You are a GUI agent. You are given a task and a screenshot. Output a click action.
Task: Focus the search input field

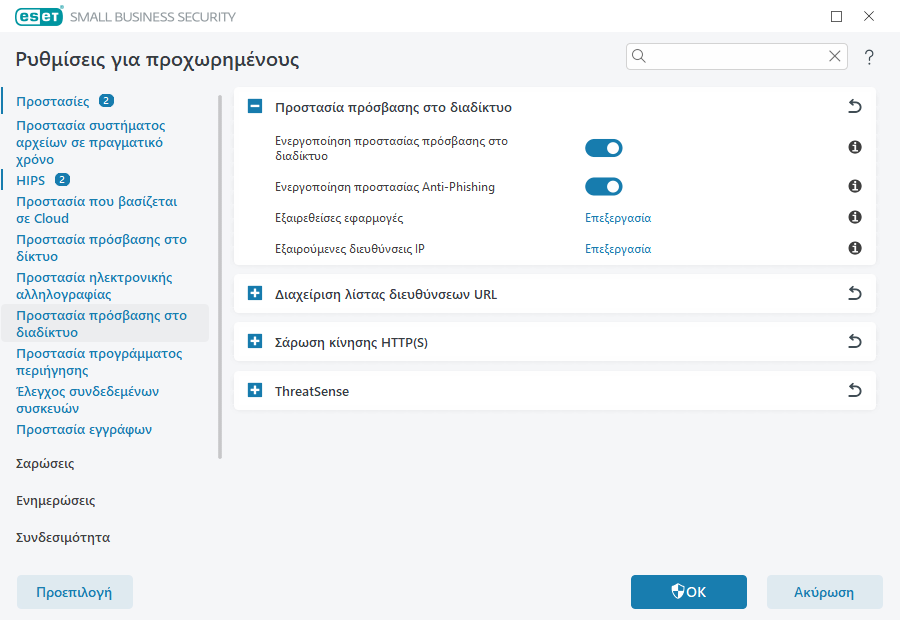[x=736, y=56]
